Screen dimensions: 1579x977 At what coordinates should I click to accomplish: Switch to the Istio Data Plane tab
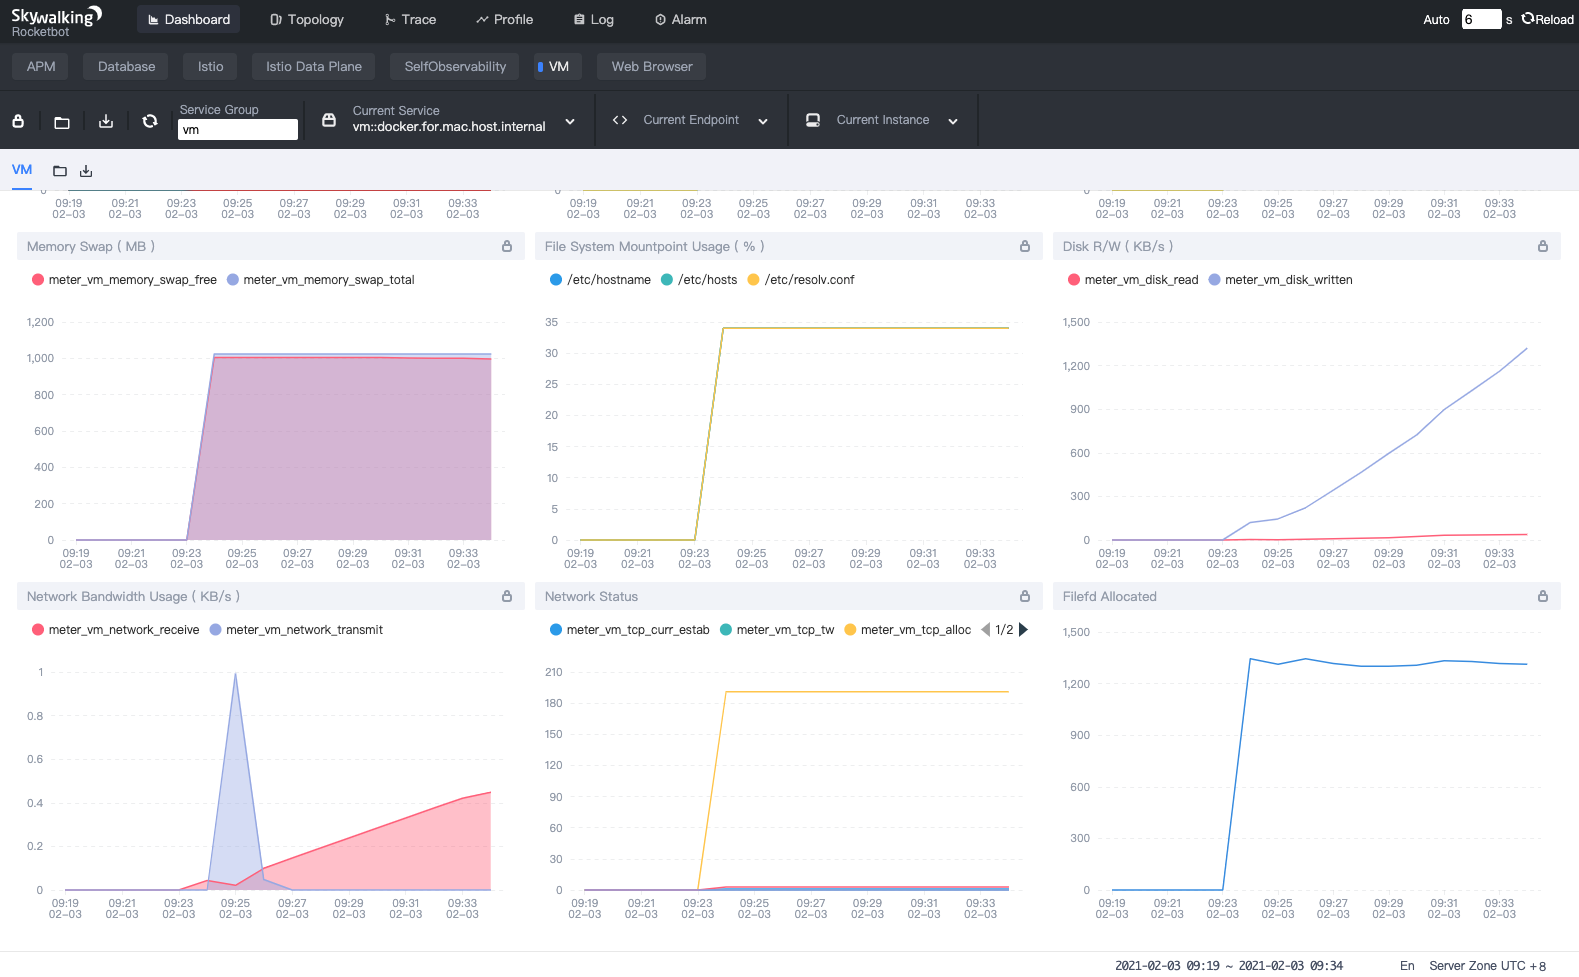pyautogui.click(x=313, y=67)
